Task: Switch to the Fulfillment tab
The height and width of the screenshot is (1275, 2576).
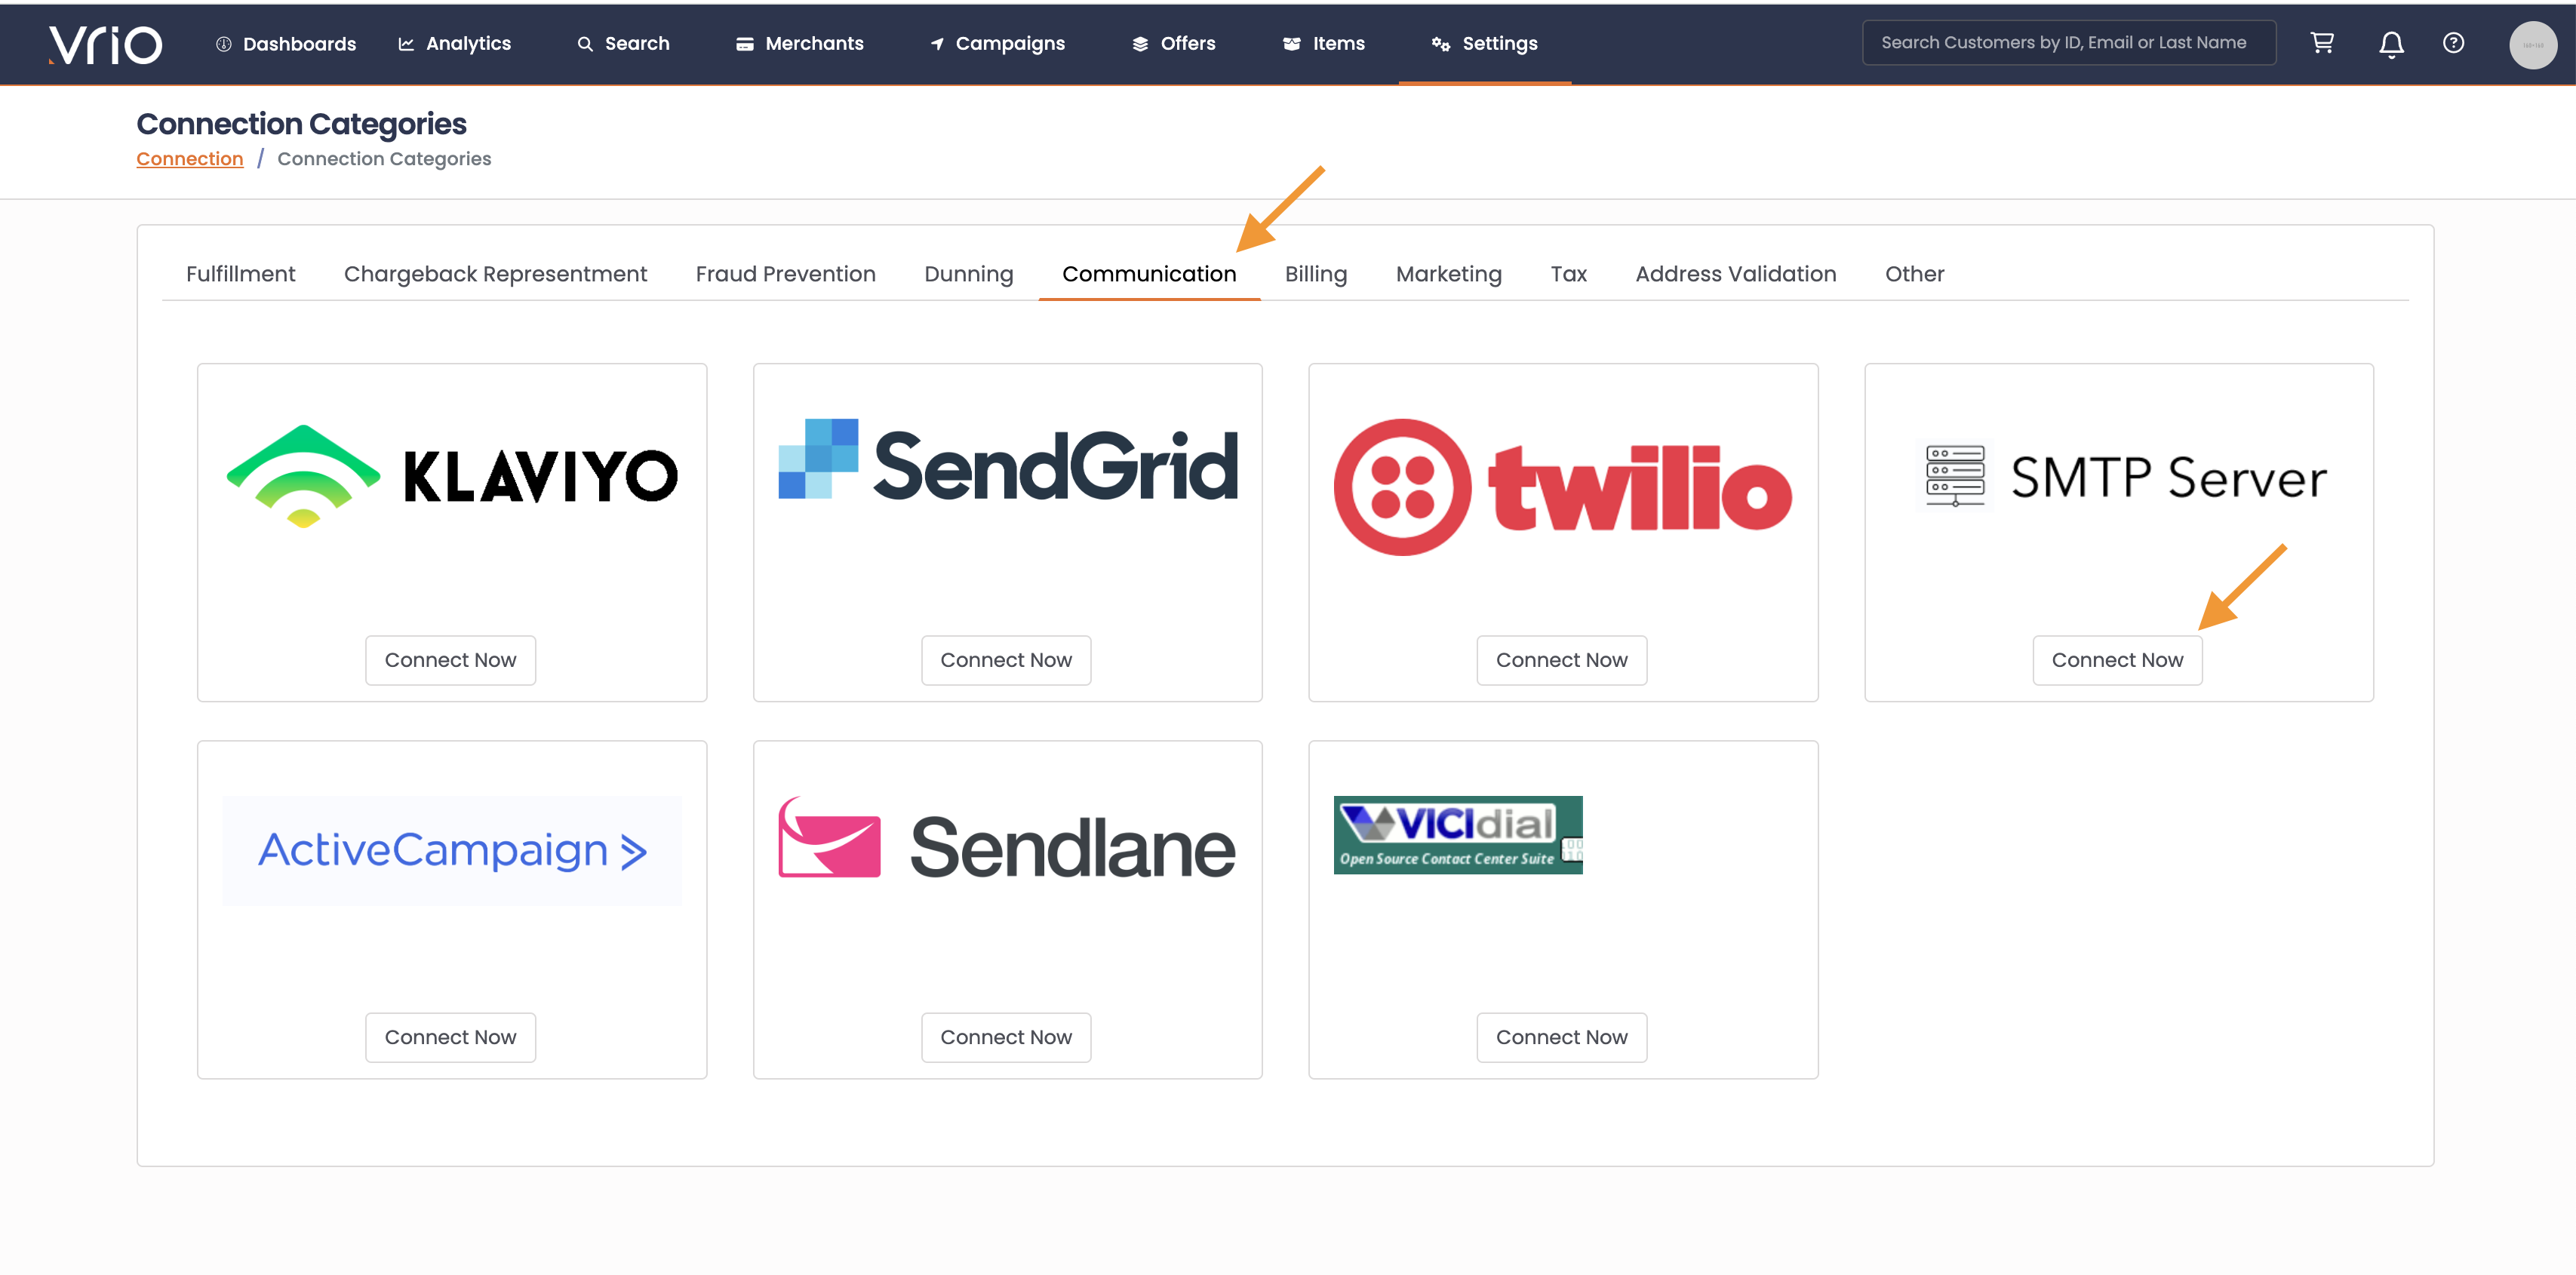Action: [x=241, y=274]
